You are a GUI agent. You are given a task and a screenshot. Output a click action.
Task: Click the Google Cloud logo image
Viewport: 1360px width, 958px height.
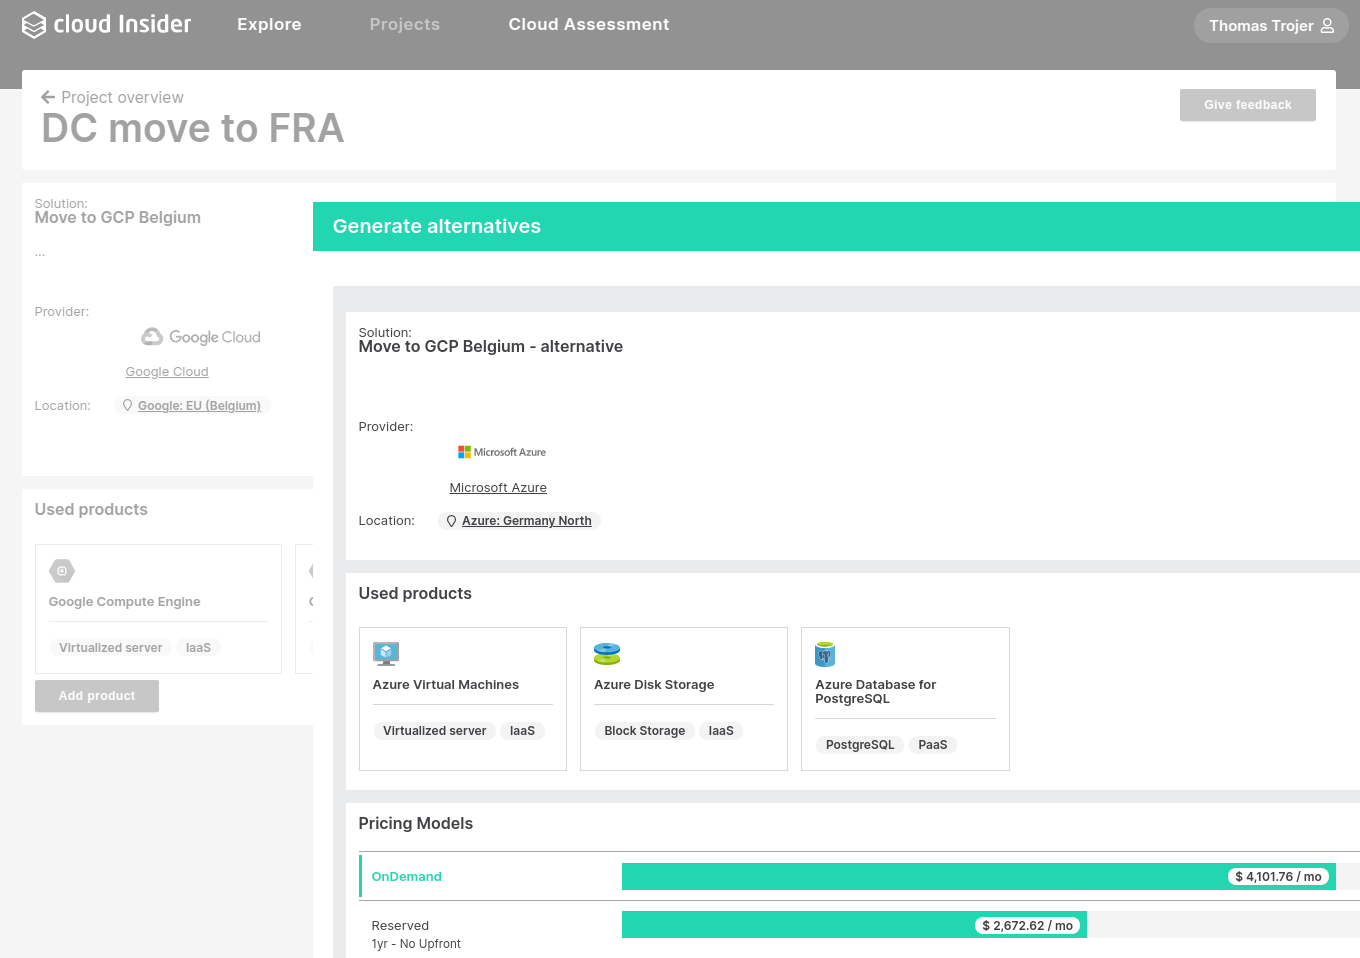coord(201,337)
